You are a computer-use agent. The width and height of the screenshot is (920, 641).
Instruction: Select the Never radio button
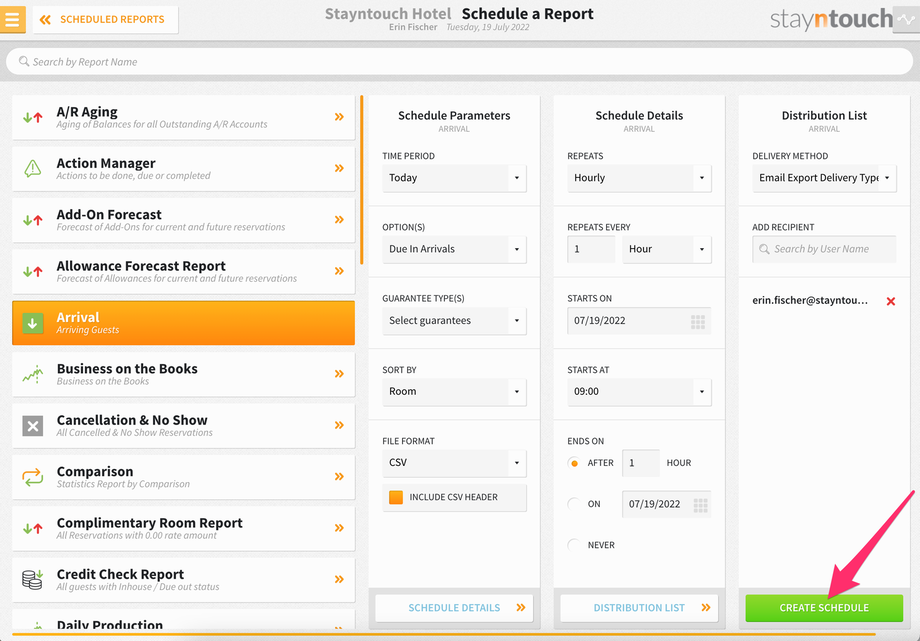[x=574, y=545]
